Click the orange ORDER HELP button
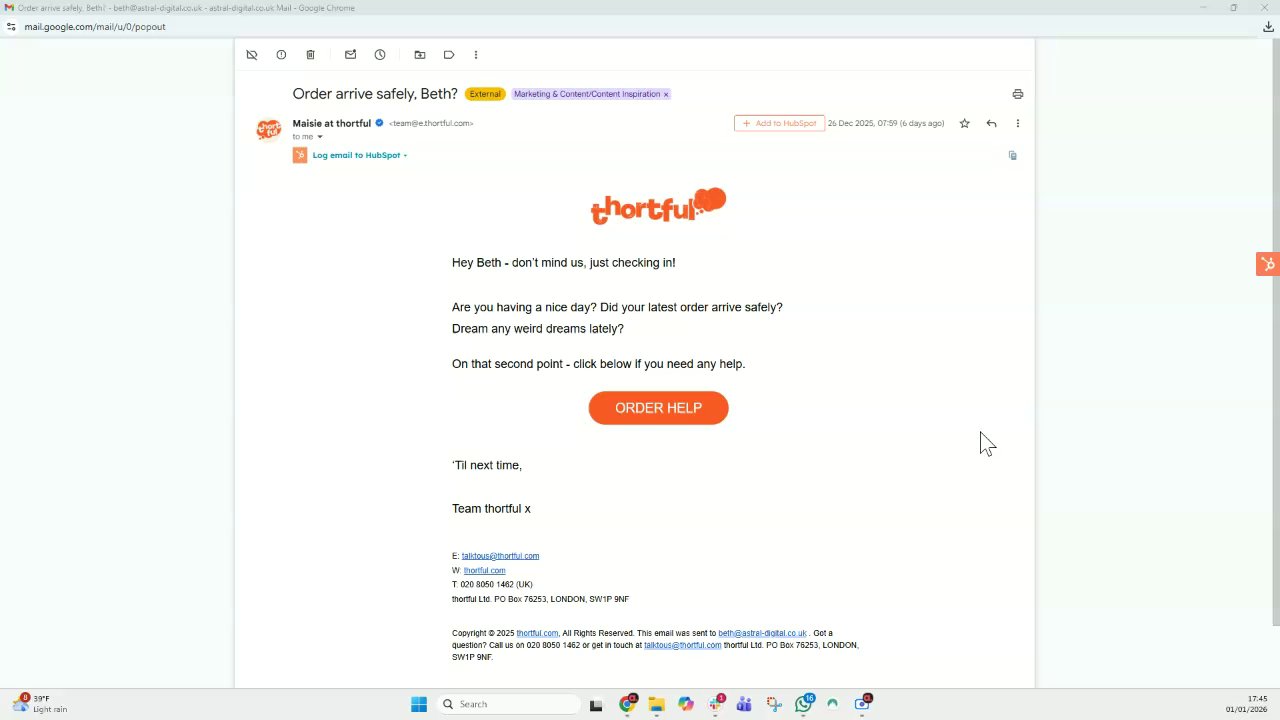The height and width of the screenshot is (720, 1280). (x=658, y=408)
